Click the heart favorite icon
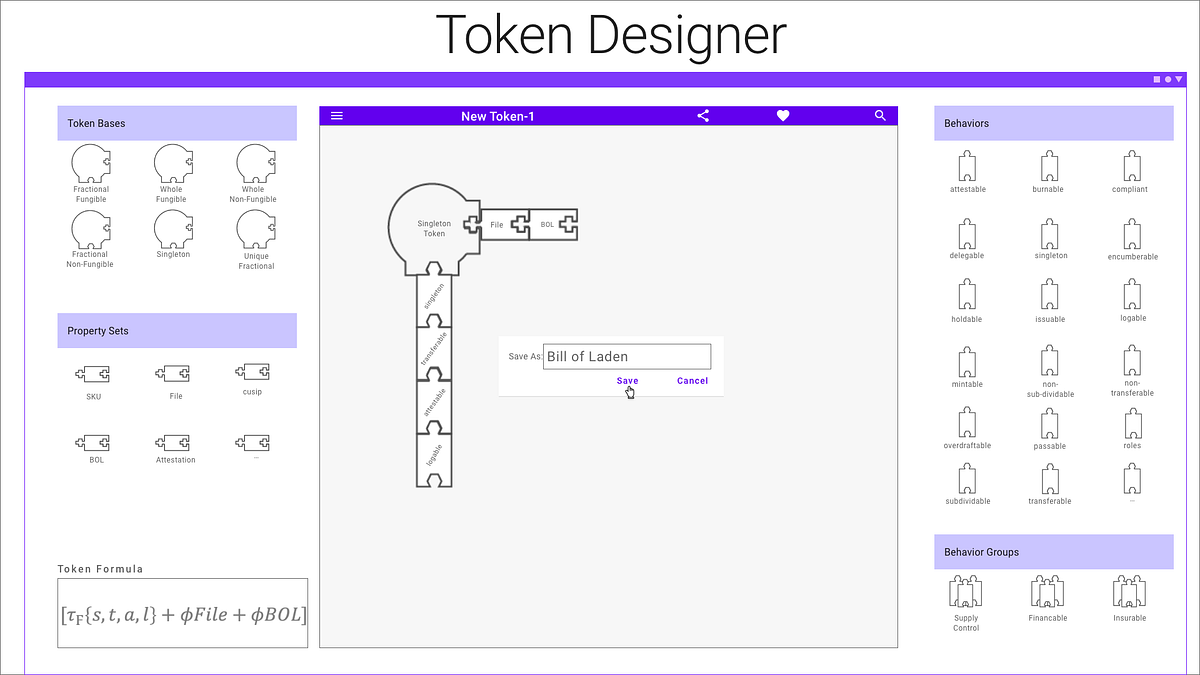 click(783, 115)
